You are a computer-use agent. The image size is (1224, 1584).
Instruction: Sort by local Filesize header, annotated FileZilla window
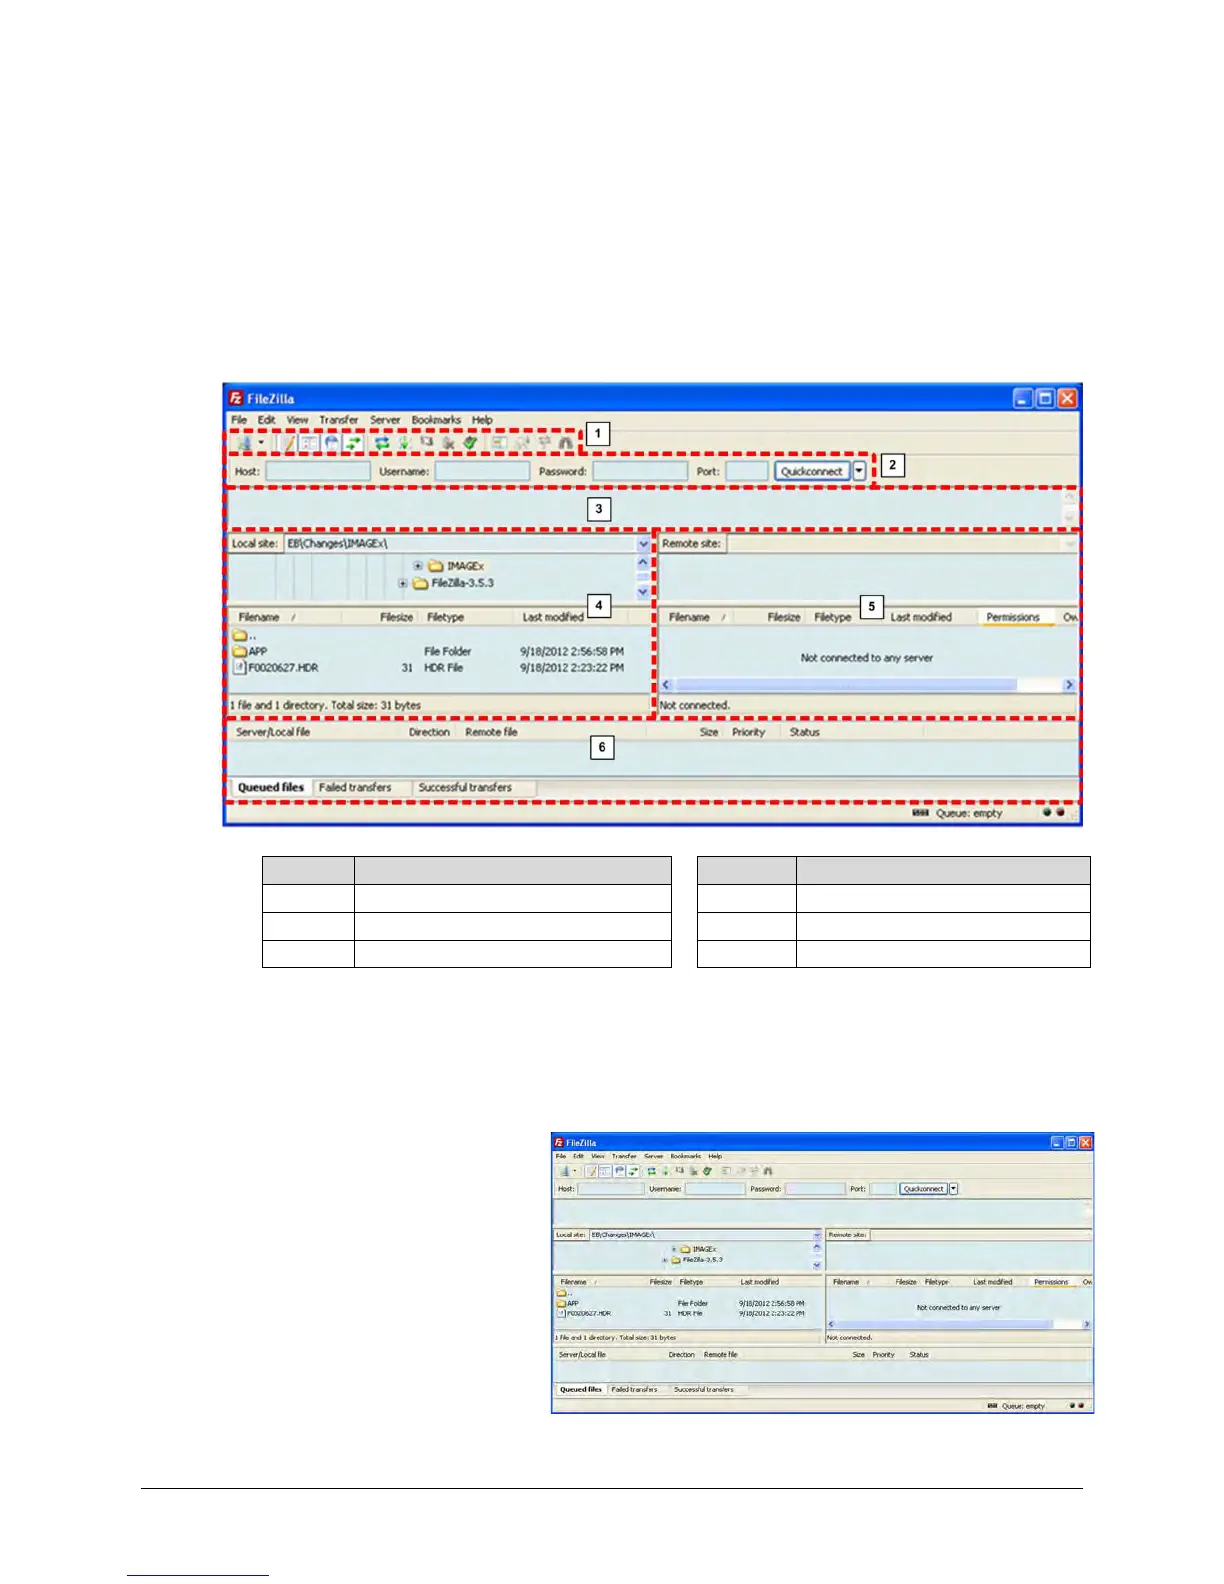tap(382, 617)
